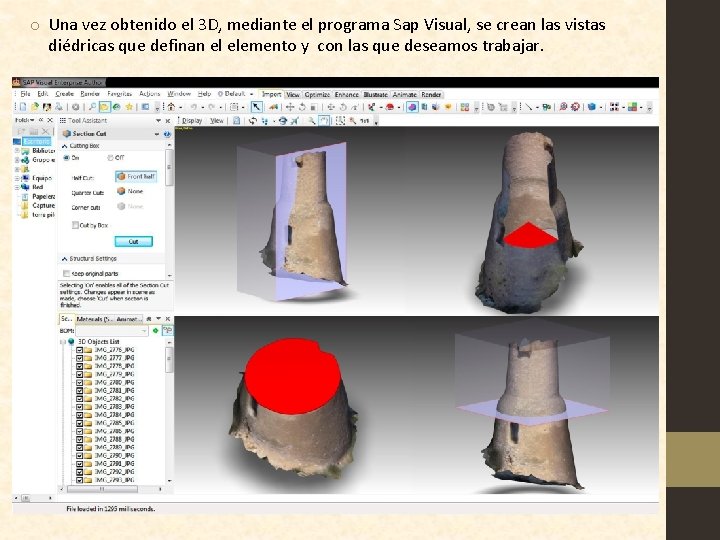Select the Cutting Box Off radio button

point(110,158)
